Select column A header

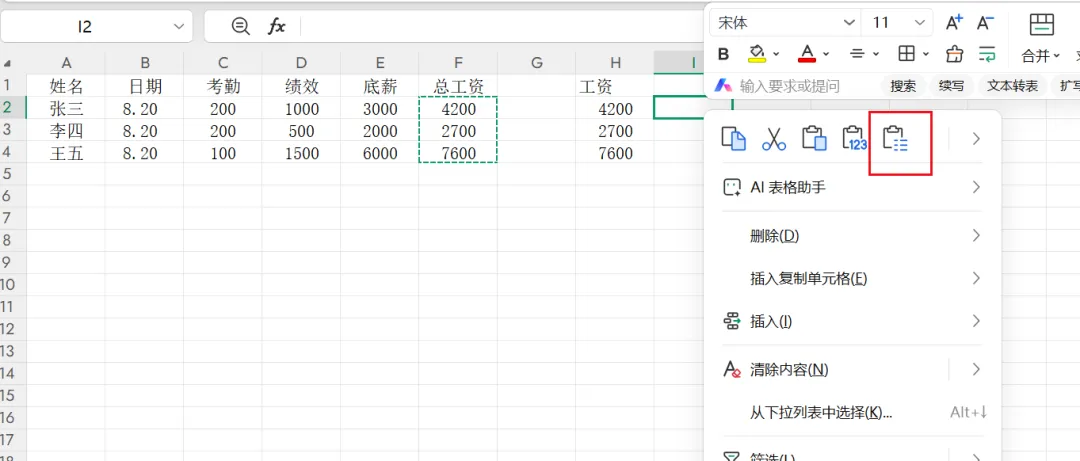(x=66, y=63)
